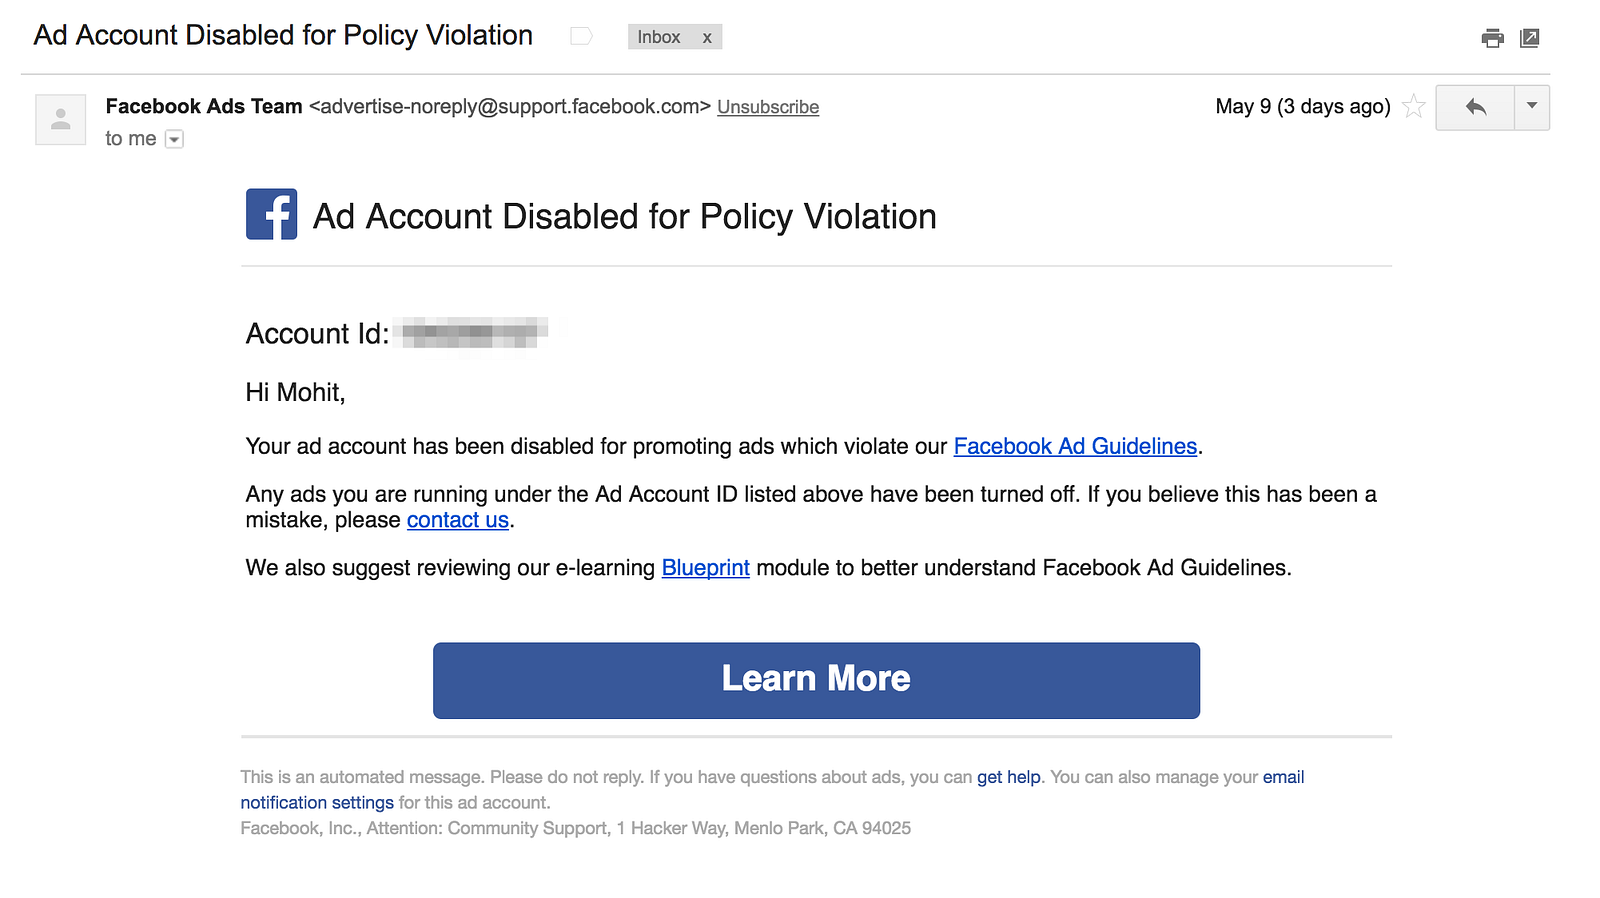Screen dimensions: 1600x898
Task: Open the email in a new window
Action: click(x=1529, y=38)
